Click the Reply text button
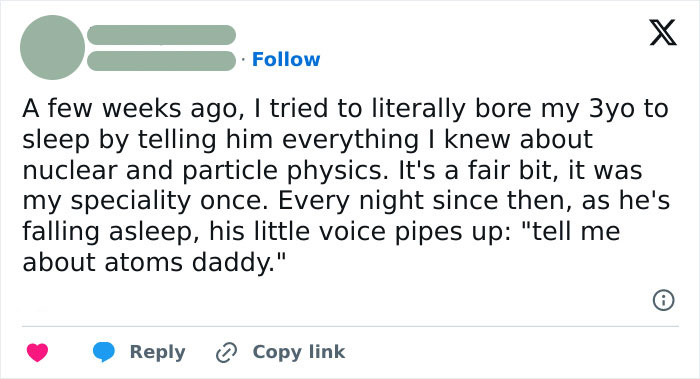The height and width of the screenshot is (379, 700). point(158,352)
